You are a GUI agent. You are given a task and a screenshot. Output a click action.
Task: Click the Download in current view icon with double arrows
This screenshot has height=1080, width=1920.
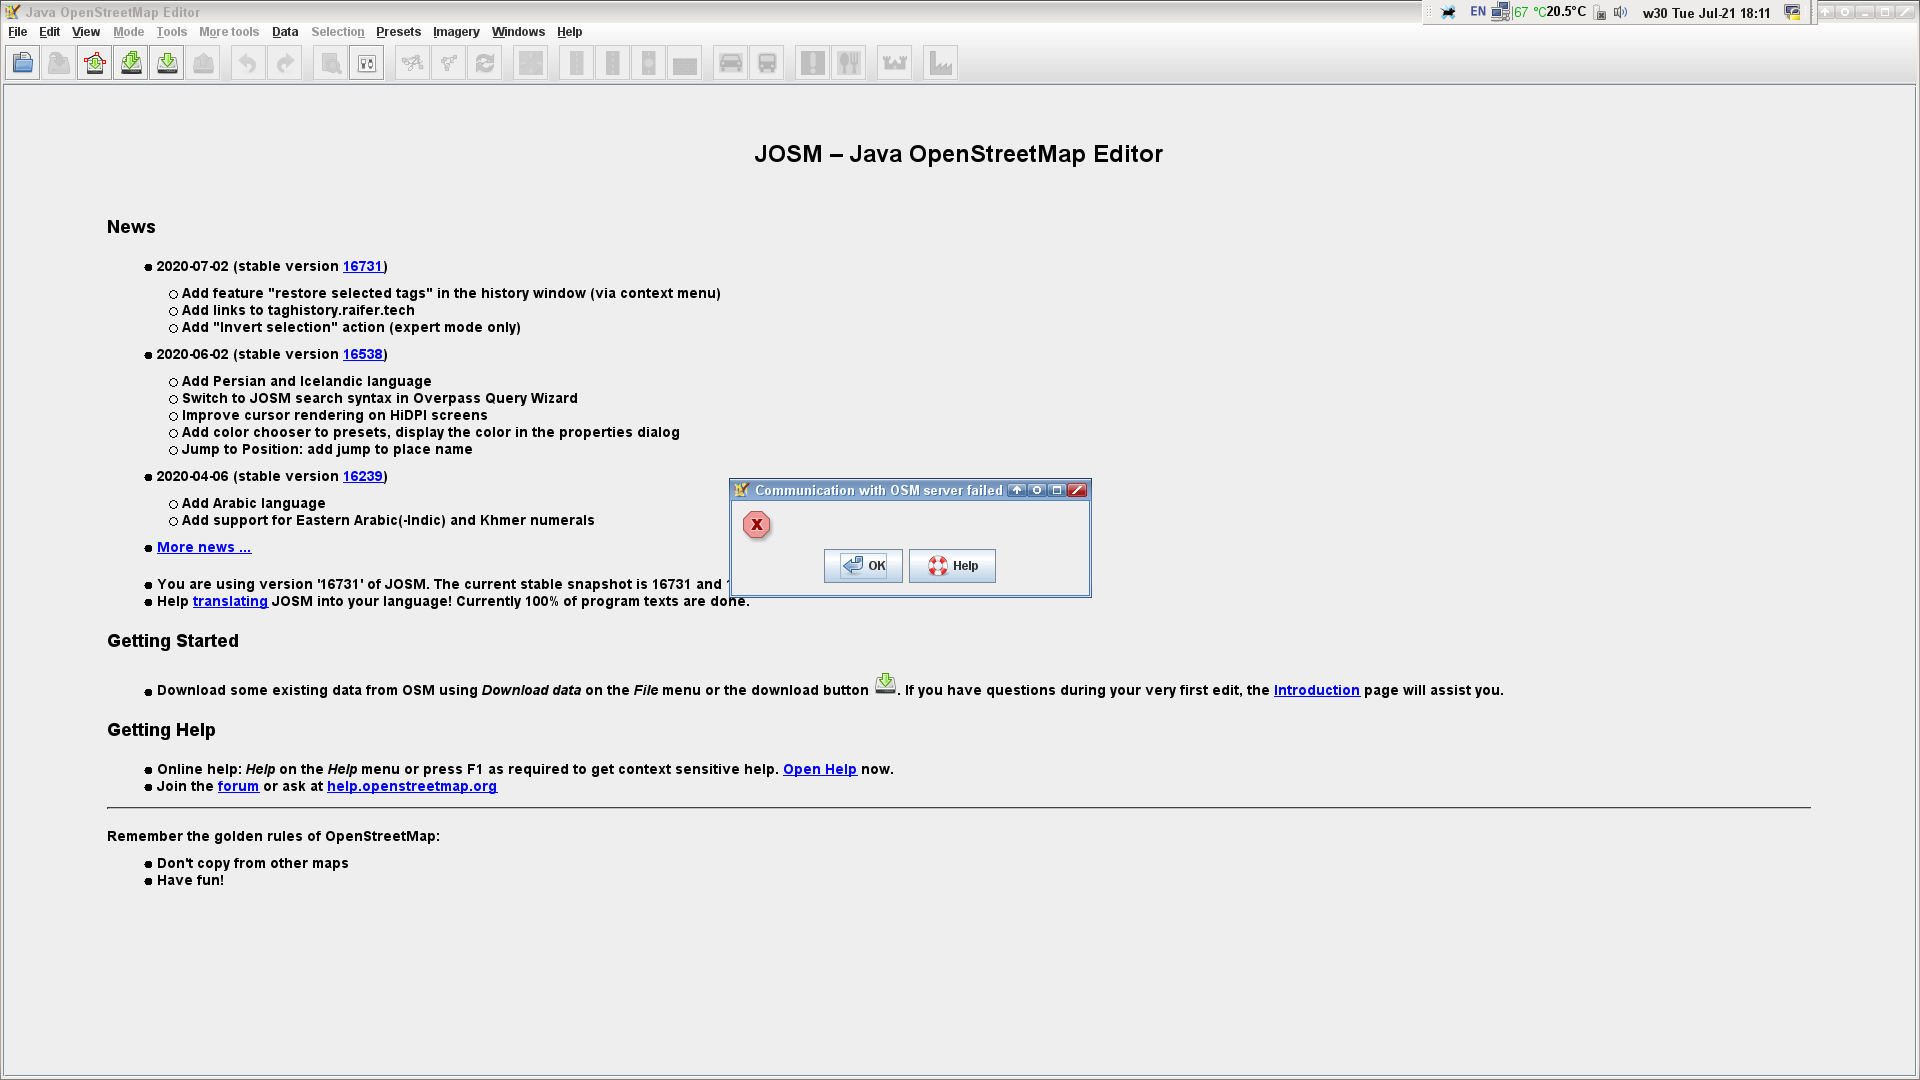(131, 63)
